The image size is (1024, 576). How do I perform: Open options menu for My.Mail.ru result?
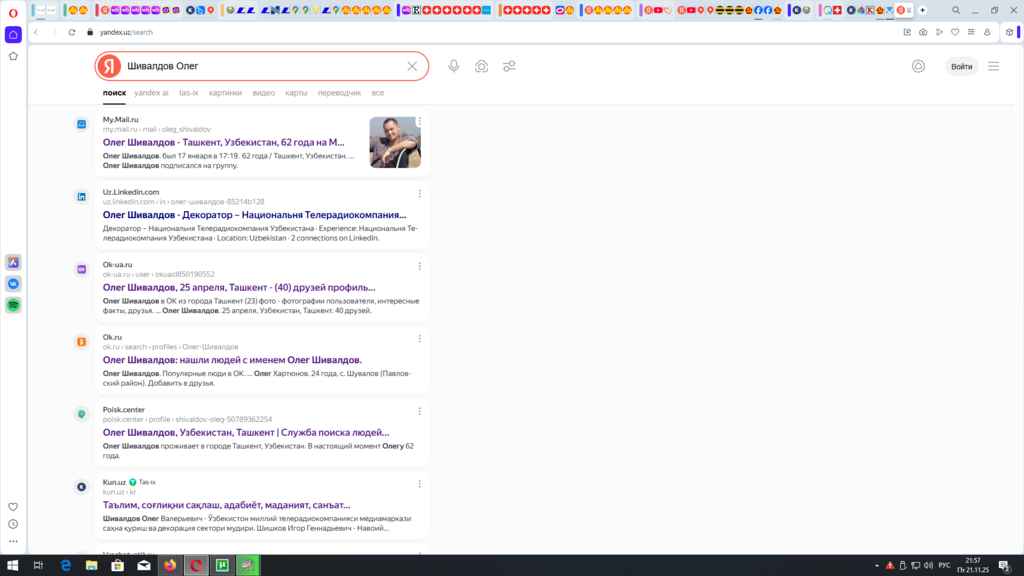(x=419, y=121)
